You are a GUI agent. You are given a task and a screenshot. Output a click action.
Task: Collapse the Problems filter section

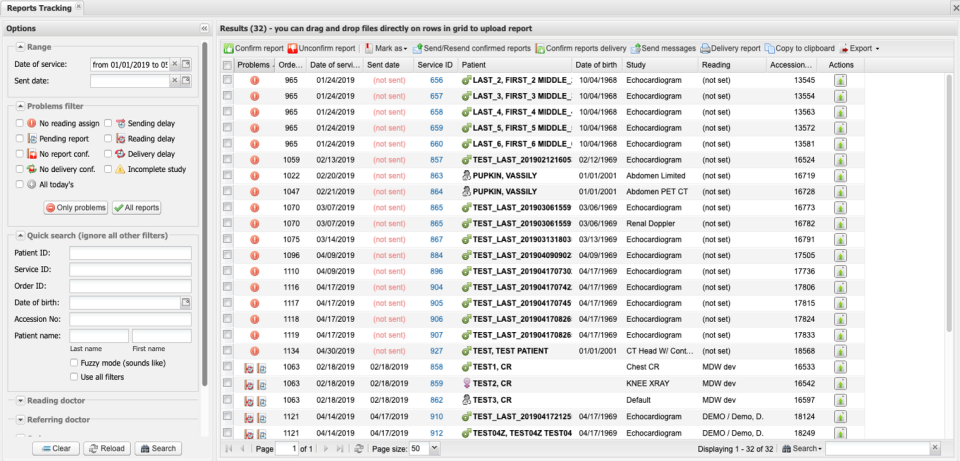[x=21, y=106]
